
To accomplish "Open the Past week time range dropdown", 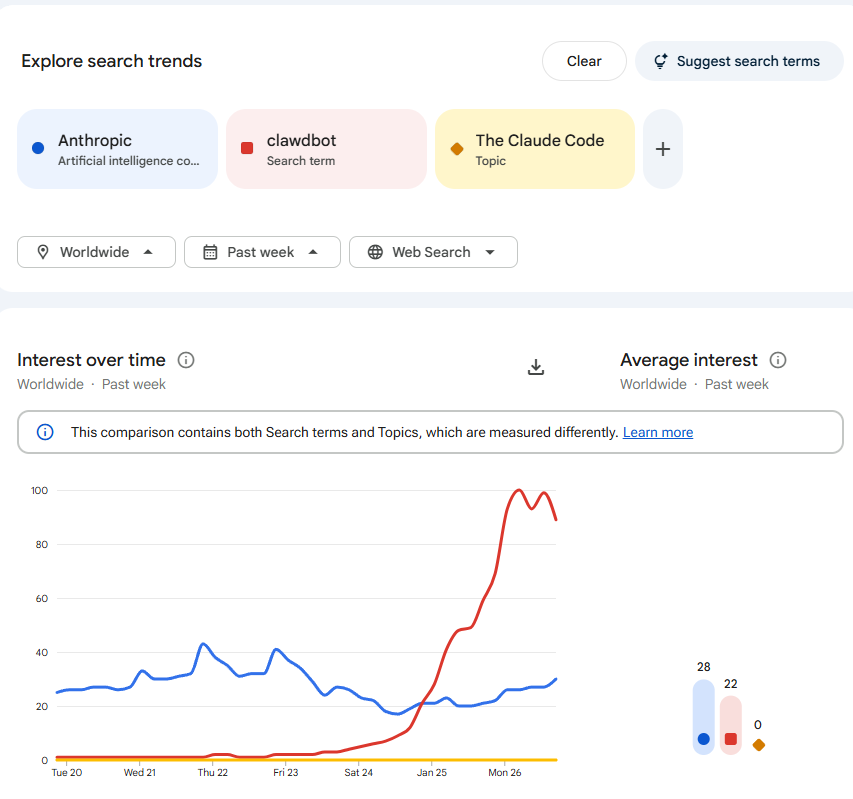I will tap(262, 252).
